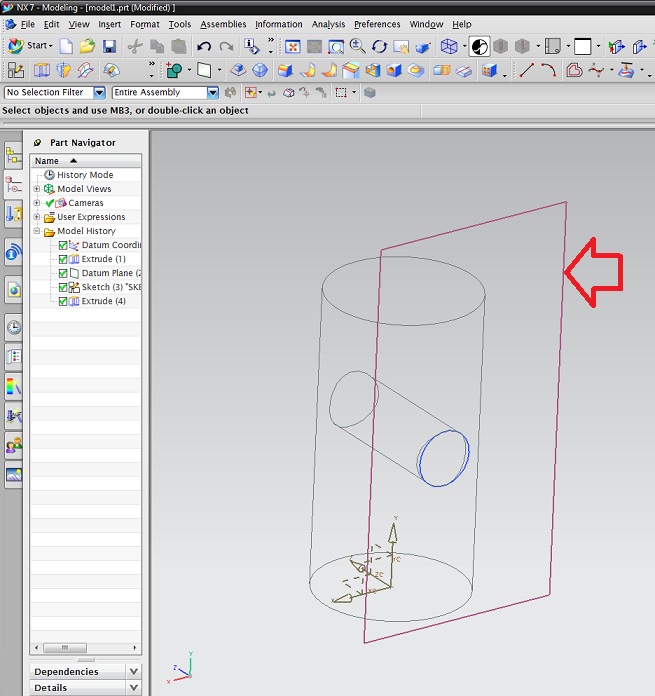Screen dimensions: 655x696
Task: Activate the Pan hand tool
Action: click(401, 46)
